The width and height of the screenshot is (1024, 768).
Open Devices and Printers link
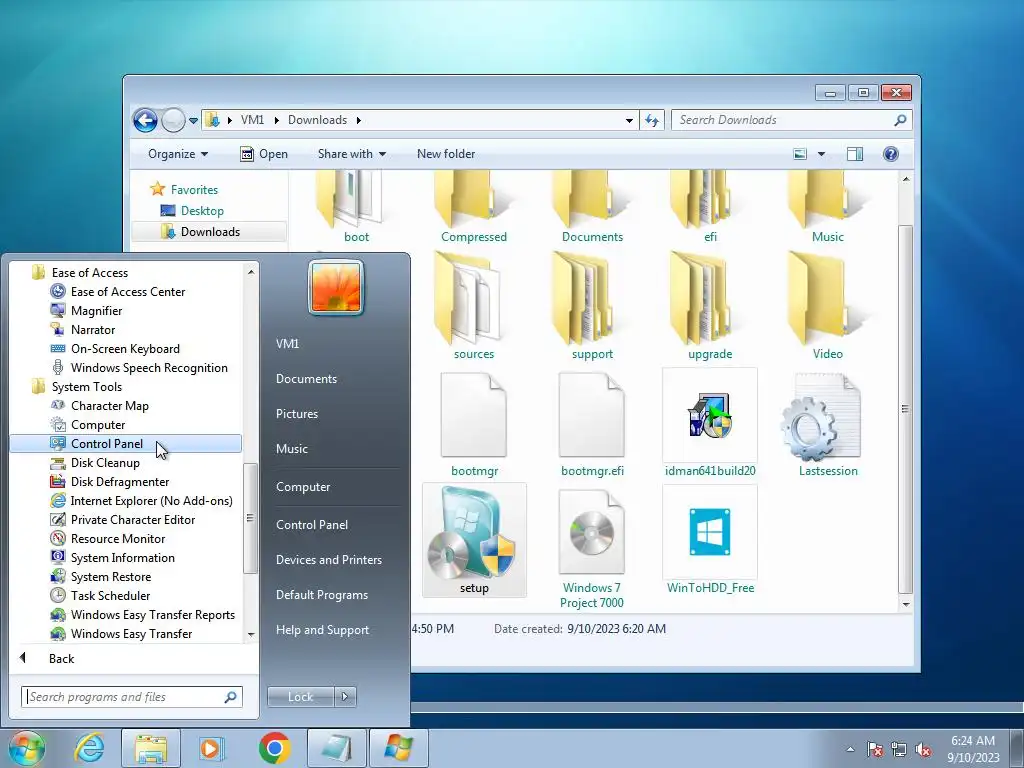[x=328, y=560]
